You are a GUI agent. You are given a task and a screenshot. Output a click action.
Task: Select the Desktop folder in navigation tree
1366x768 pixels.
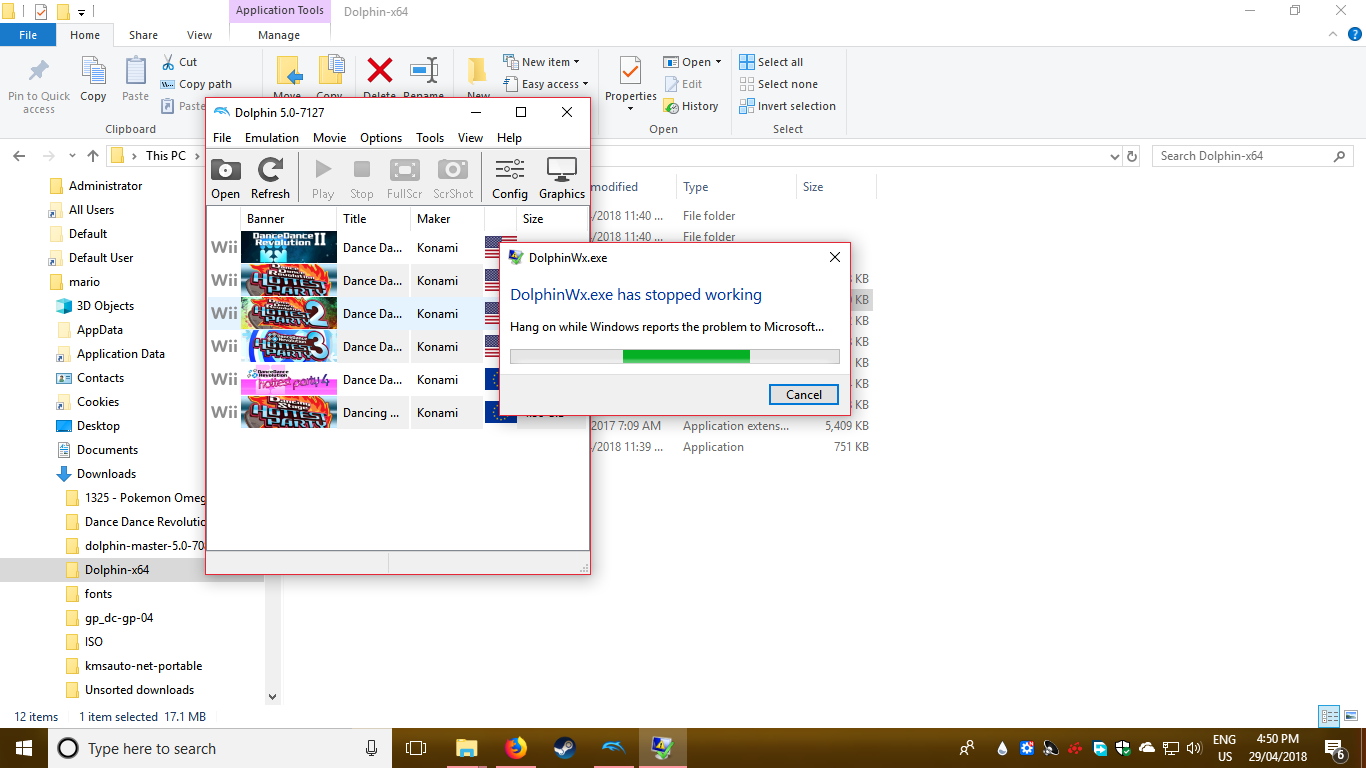[x=98, y=426]
